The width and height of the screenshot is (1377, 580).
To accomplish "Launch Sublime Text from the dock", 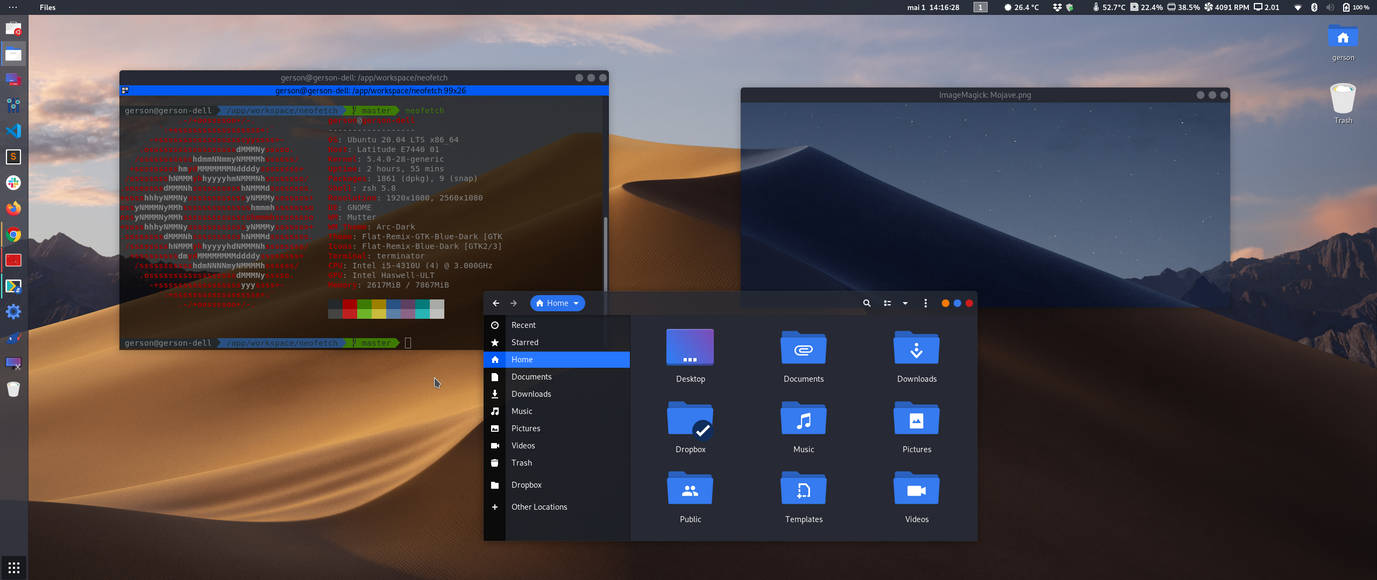I will [14, 156].
